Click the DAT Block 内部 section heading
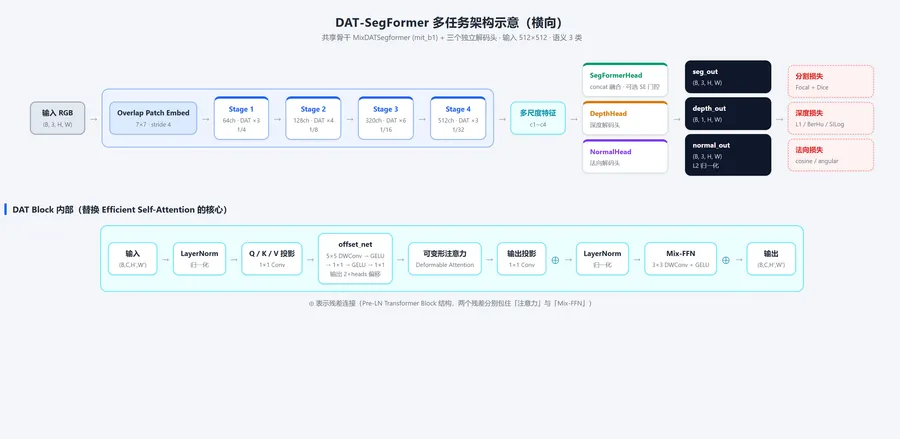Viewport: 900px width, 439px height. click(119, 210)
